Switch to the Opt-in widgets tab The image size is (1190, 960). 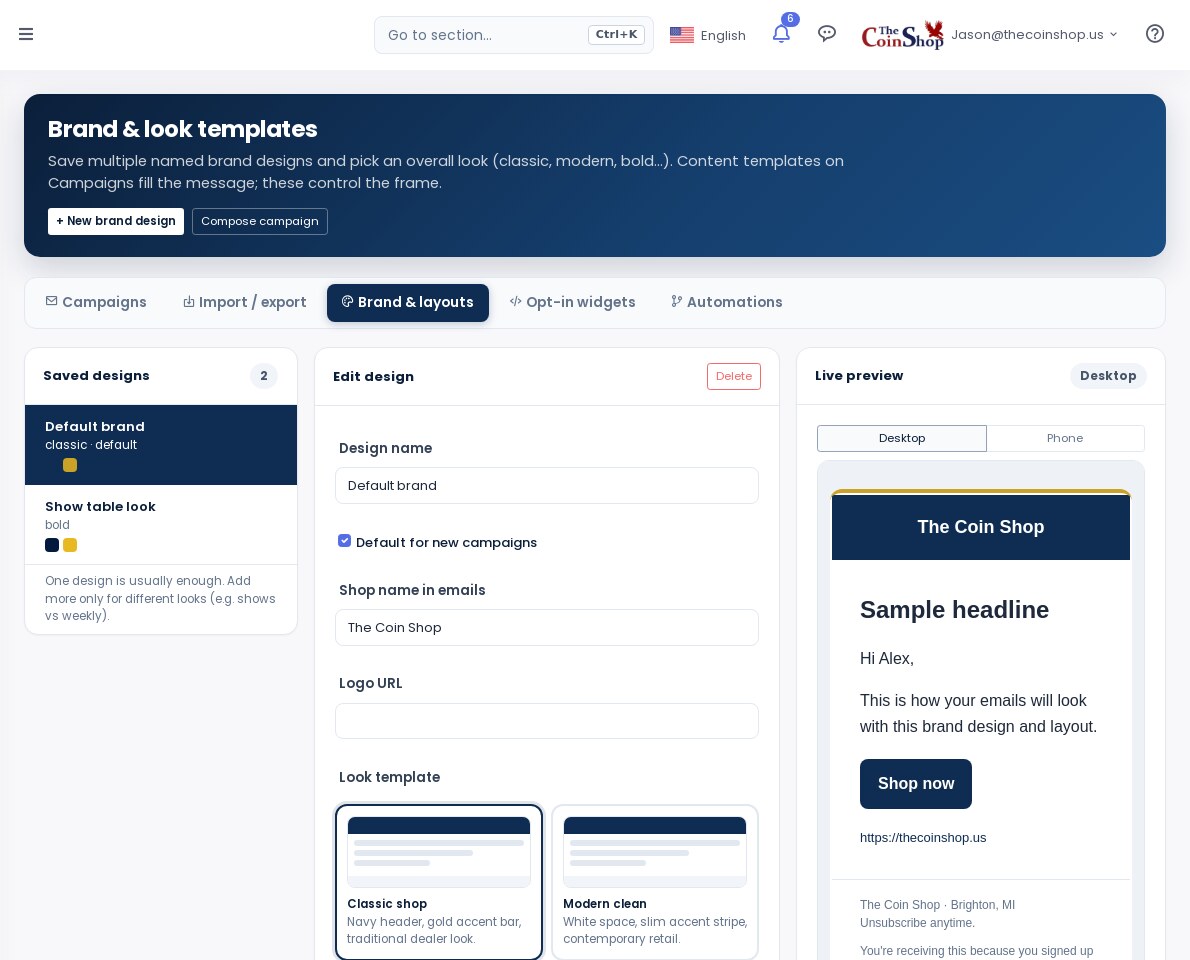[572, 302]
